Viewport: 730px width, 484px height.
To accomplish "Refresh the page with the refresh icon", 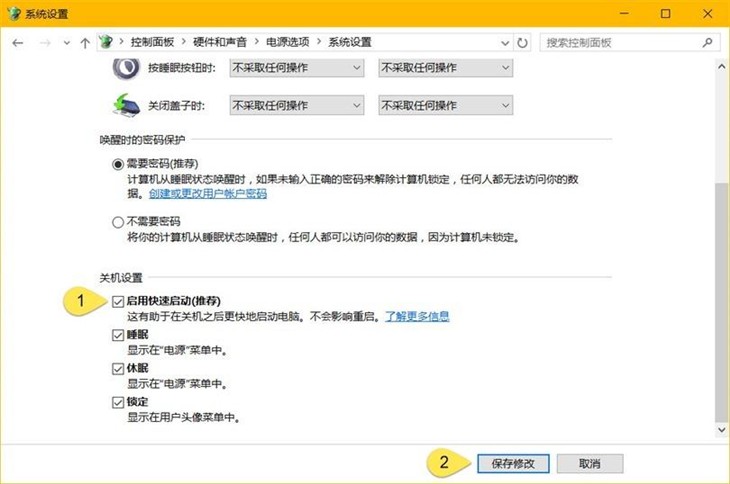I will tap(522, 43).
